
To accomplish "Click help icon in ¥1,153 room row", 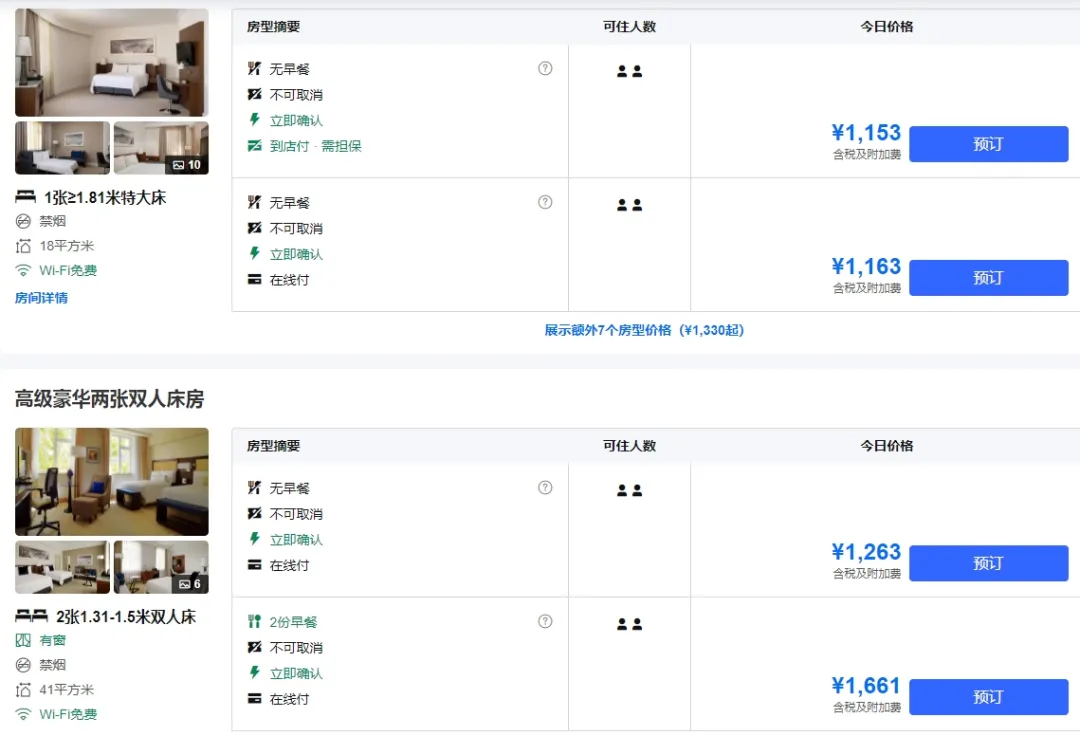I will pyautogui.click(x=545, y=68).
